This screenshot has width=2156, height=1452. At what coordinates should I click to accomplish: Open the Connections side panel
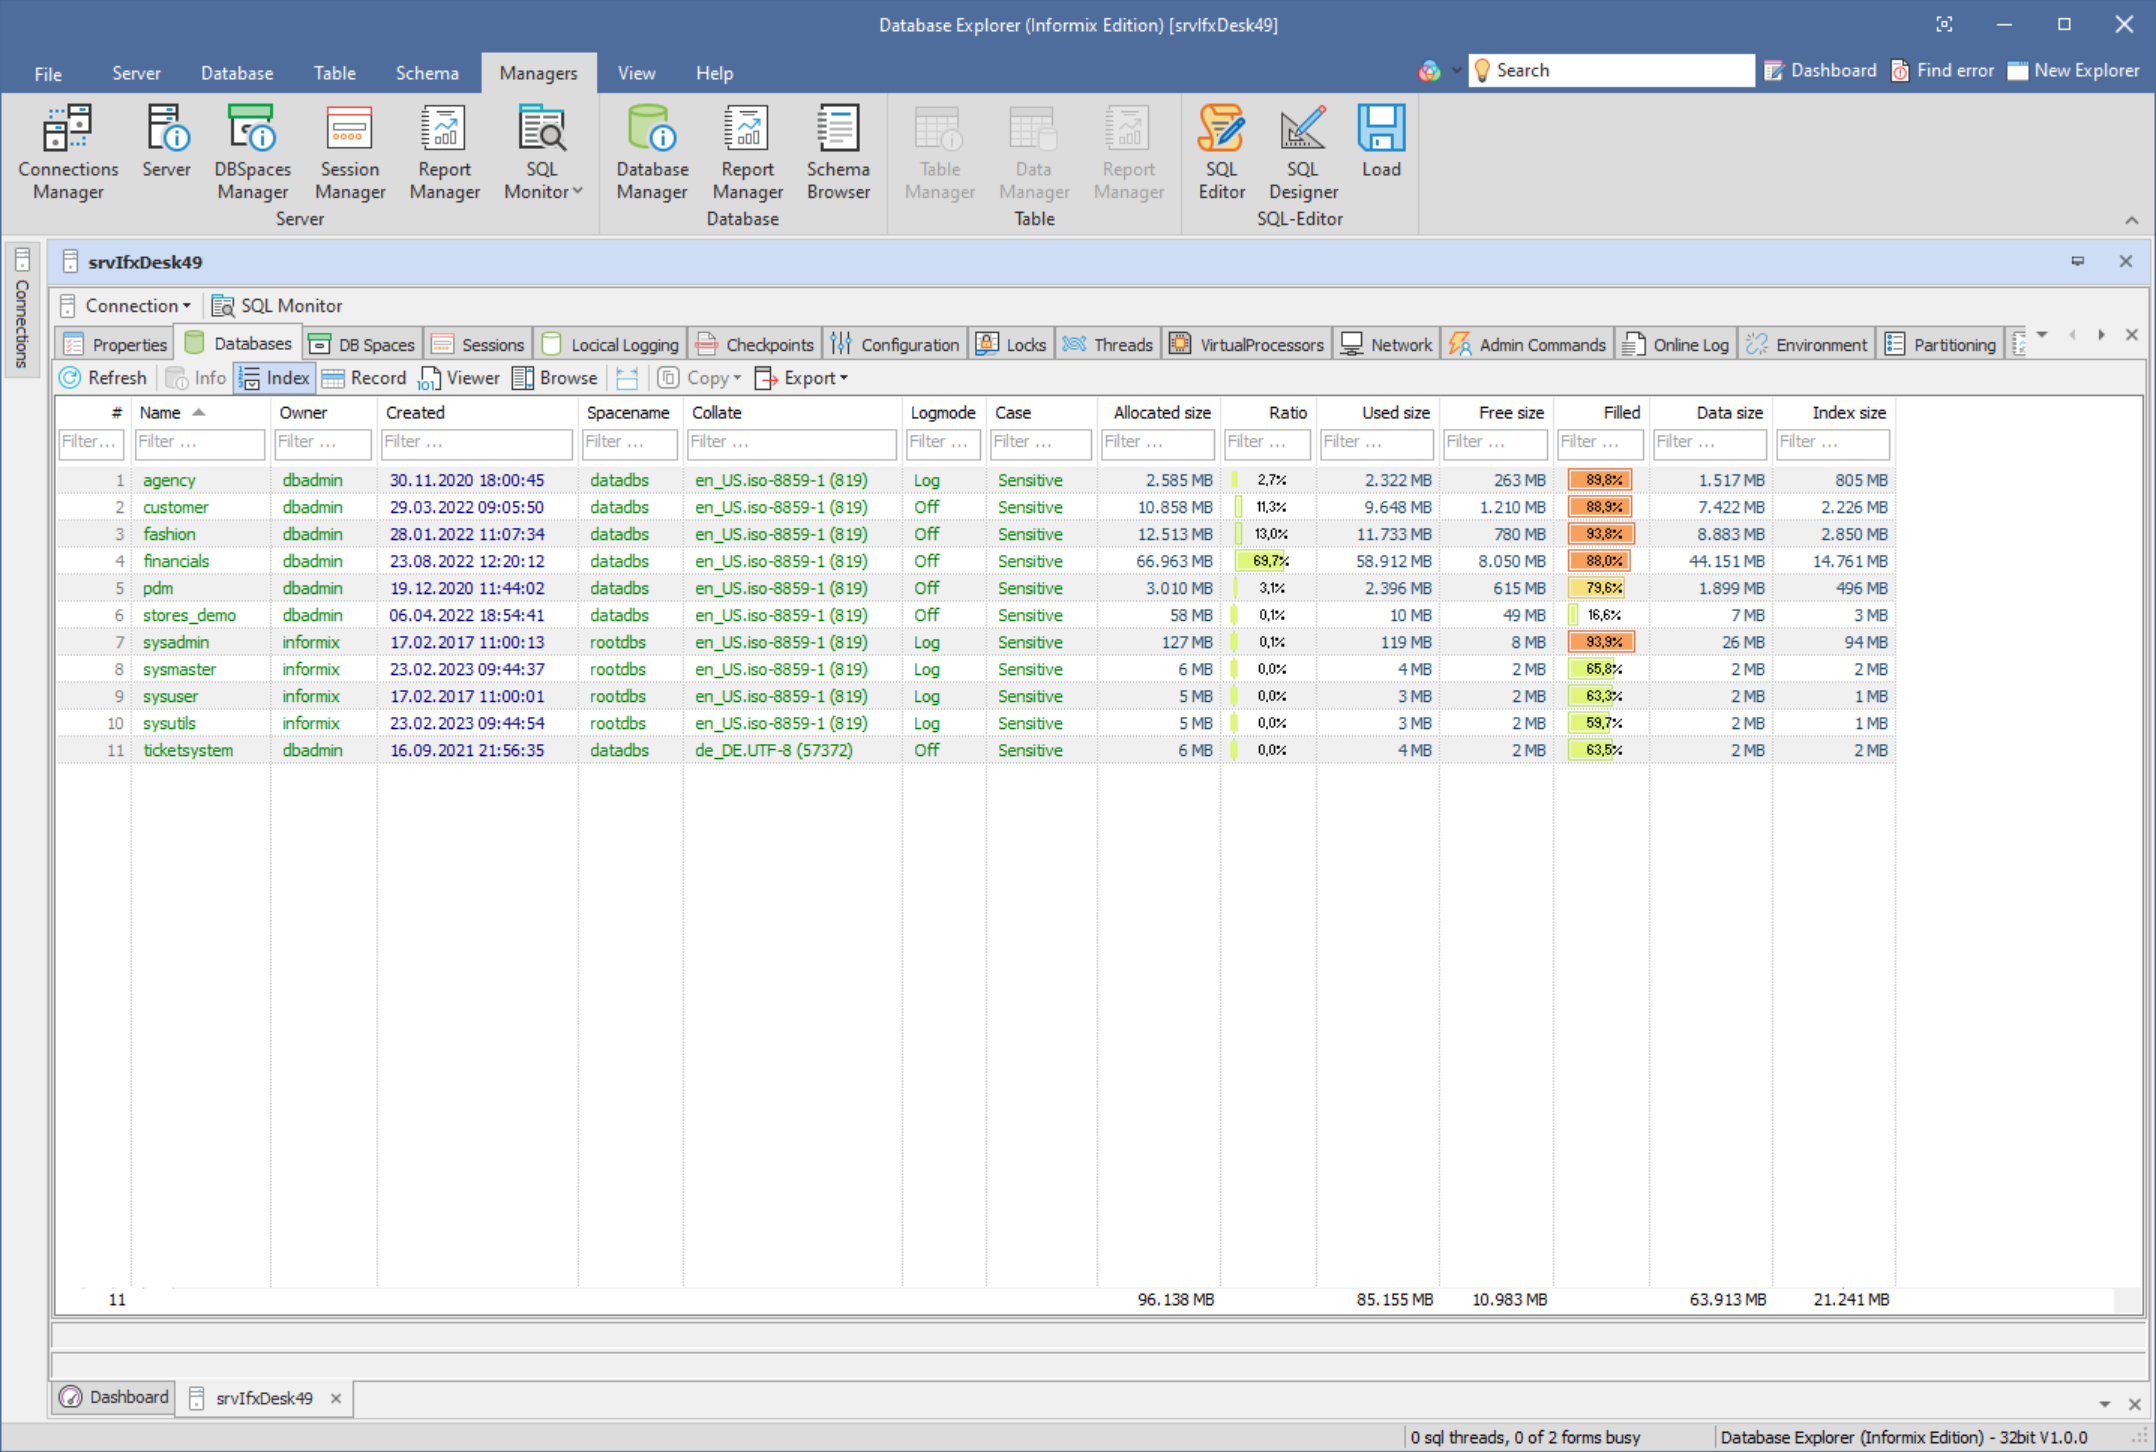coord(22,309)
